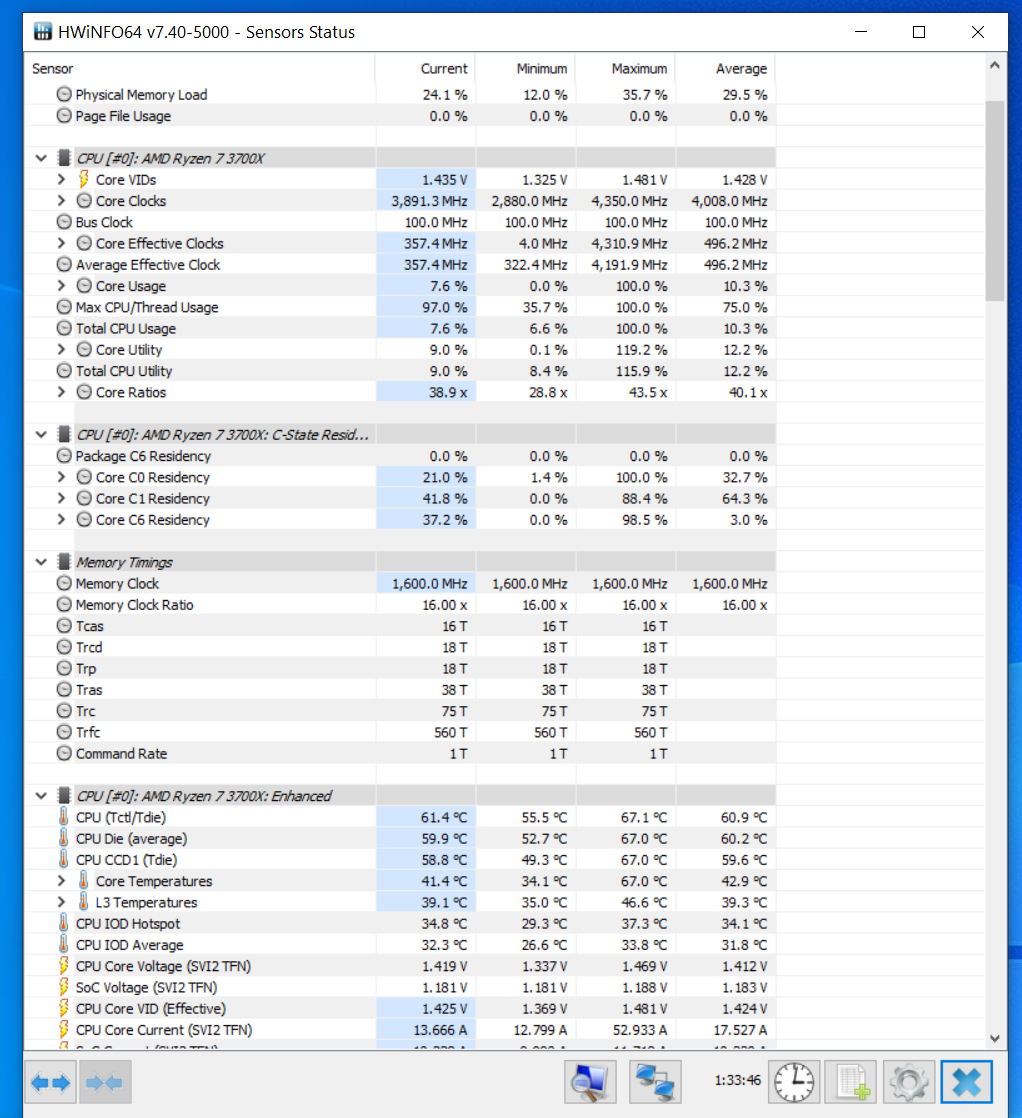The height and width of the screenshot is (1118, 1022).
Task: Click the Page File Usage sensor icon
Action: tap(64, 116)
